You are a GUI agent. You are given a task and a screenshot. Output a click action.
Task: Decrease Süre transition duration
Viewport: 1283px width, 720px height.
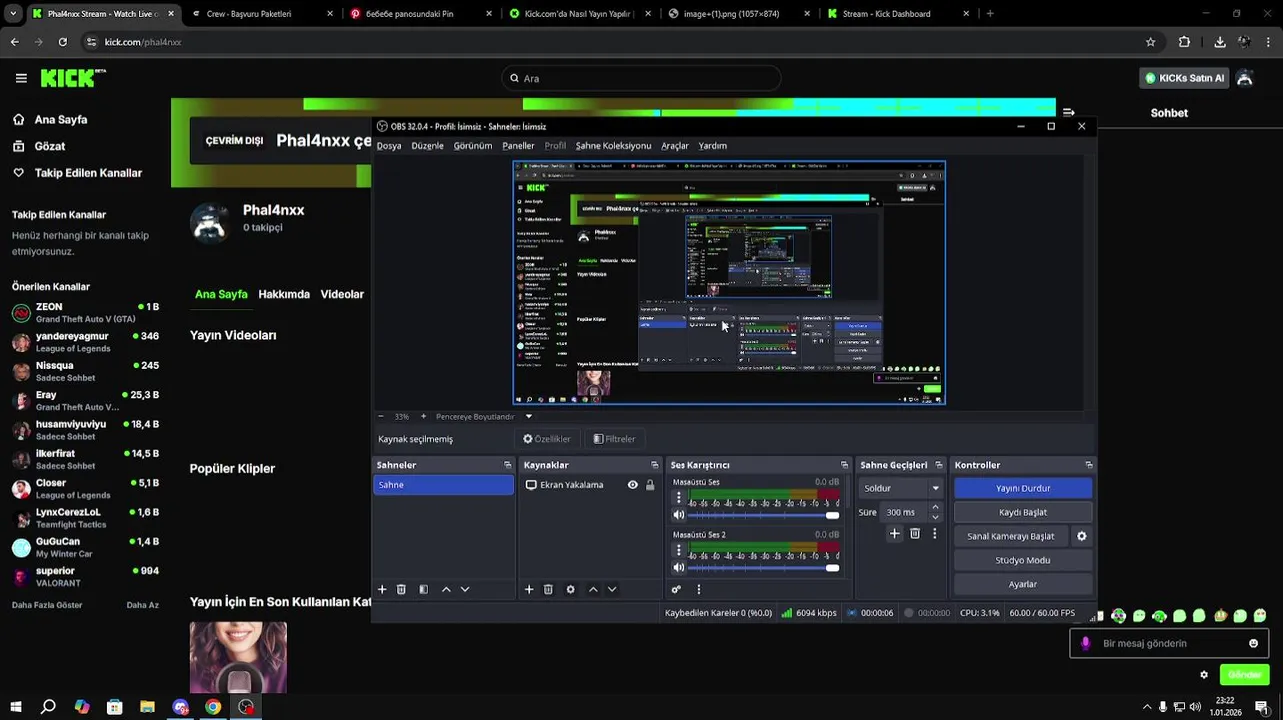point(935,517)
